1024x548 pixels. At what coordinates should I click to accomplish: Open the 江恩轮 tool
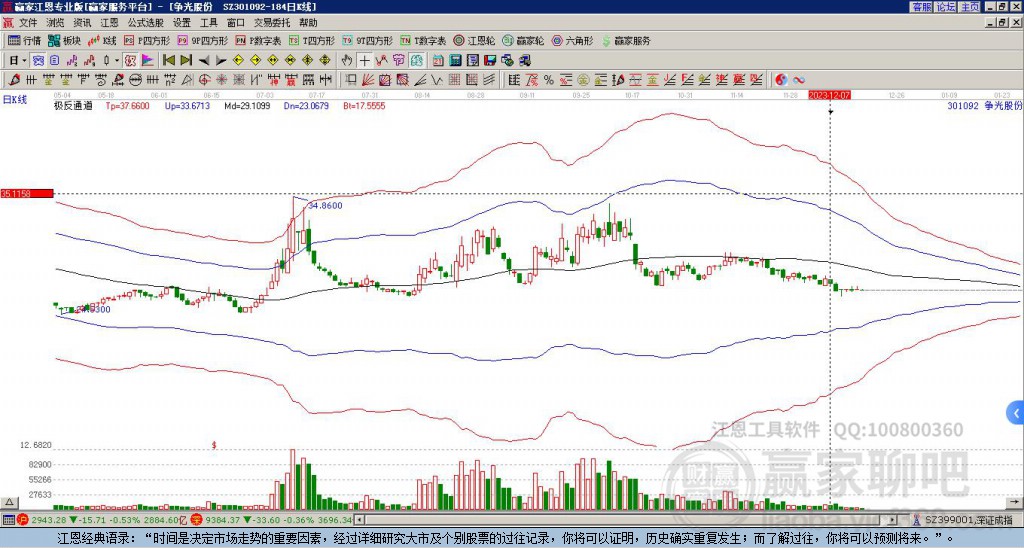click(x=474, y=40)
